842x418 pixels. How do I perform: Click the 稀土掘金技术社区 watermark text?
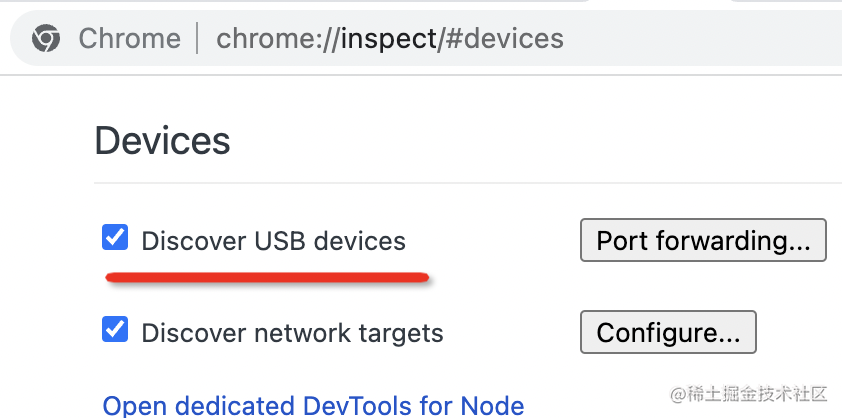point(760,393)
